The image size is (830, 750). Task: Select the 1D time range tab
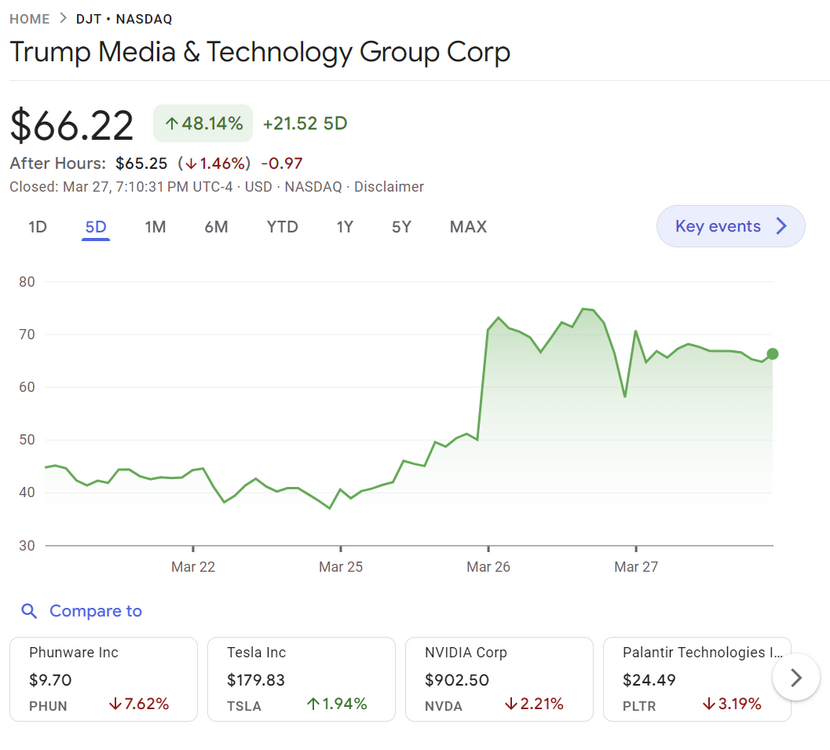point(37,227)
